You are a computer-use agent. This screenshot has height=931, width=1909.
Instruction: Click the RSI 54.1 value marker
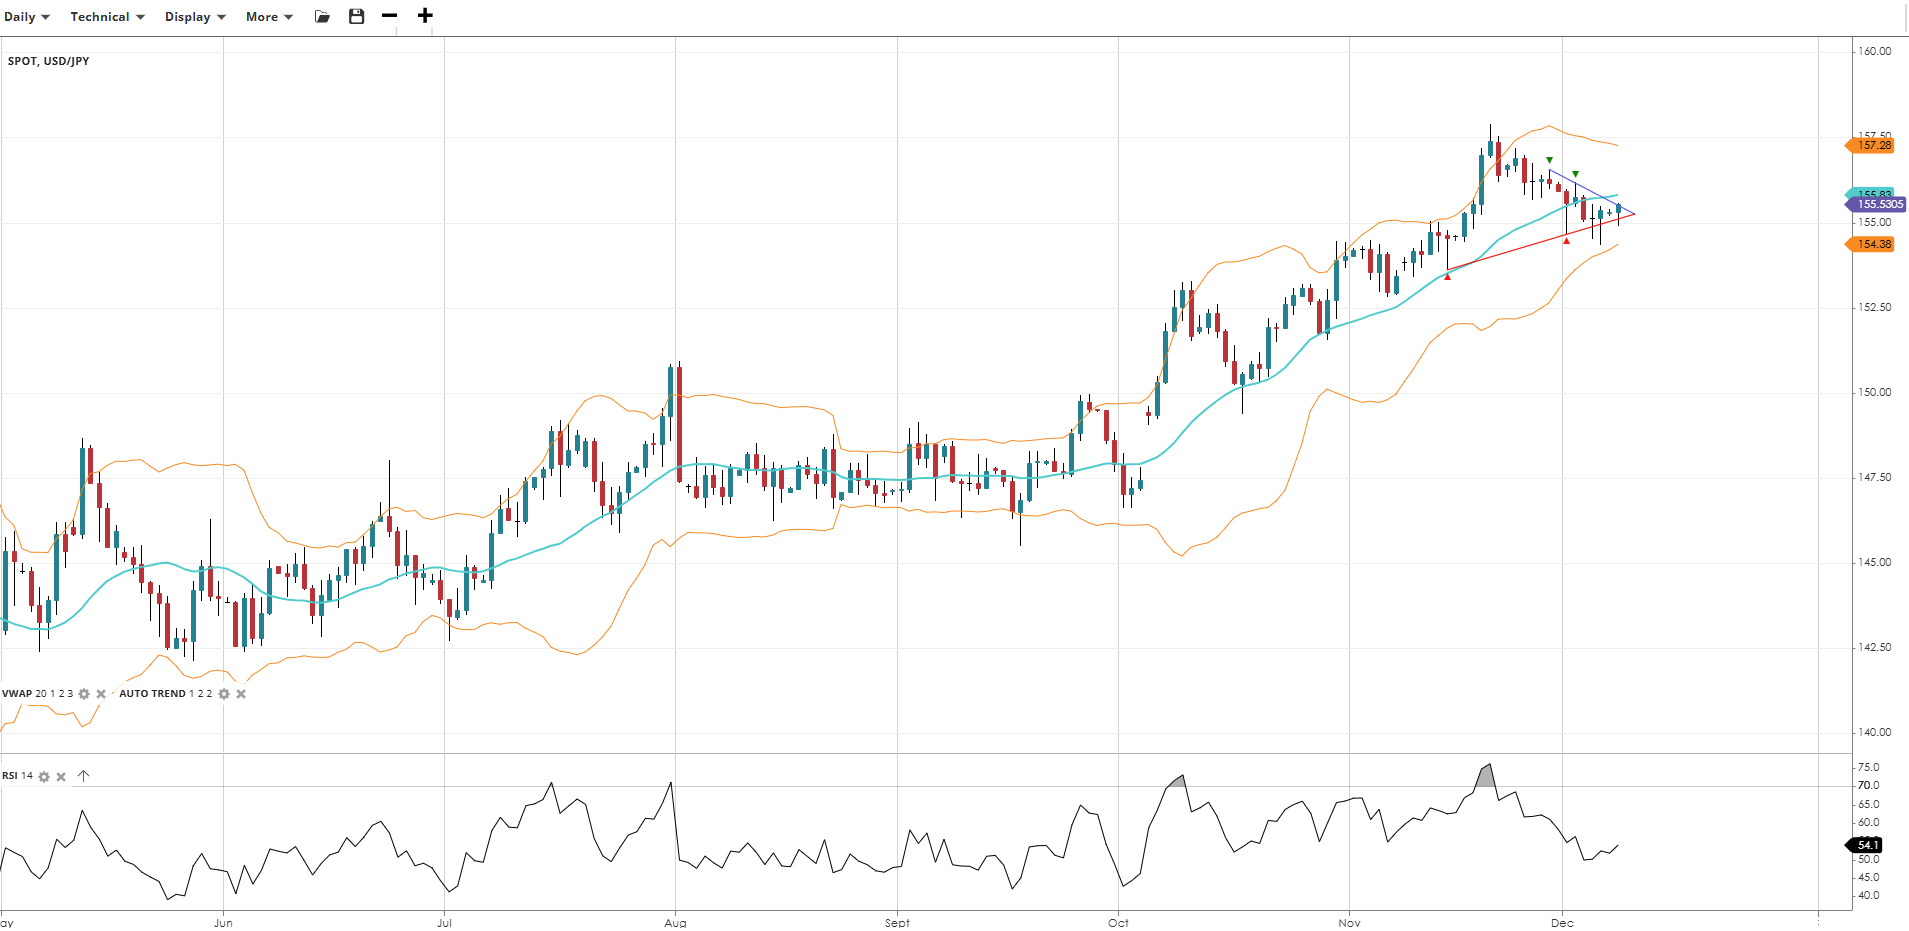click(x=1867, y=845)
